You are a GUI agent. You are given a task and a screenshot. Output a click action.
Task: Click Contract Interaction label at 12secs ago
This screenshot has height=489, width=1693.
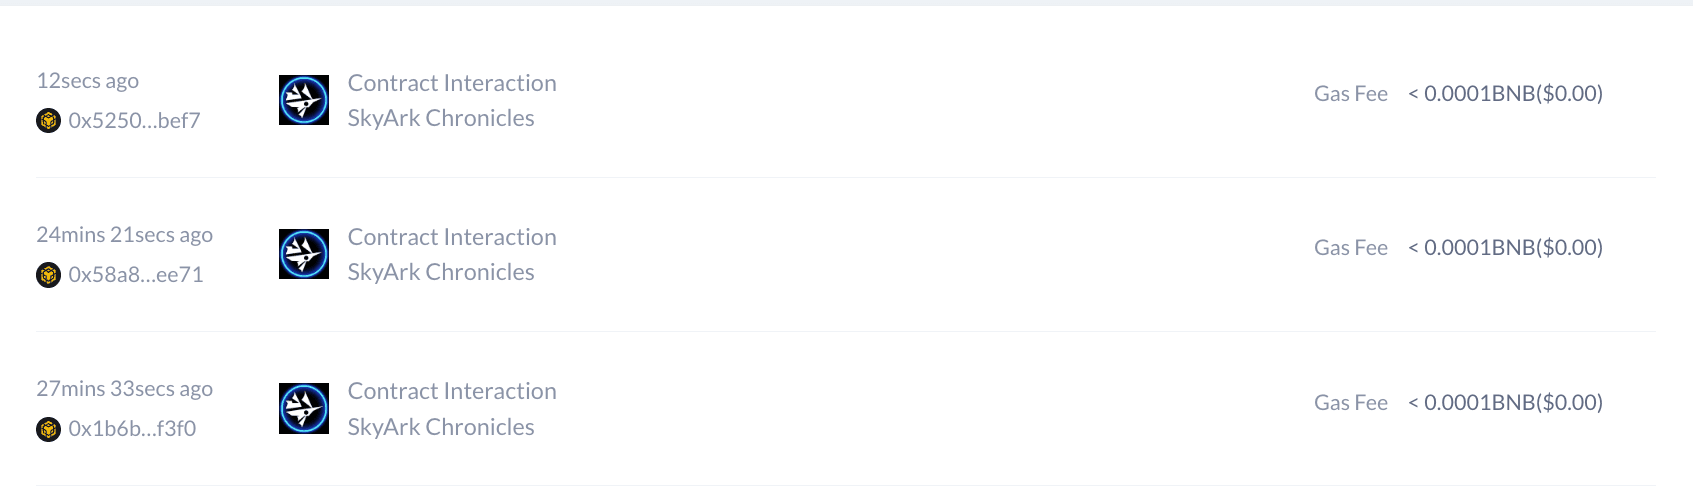coord(452,83)
